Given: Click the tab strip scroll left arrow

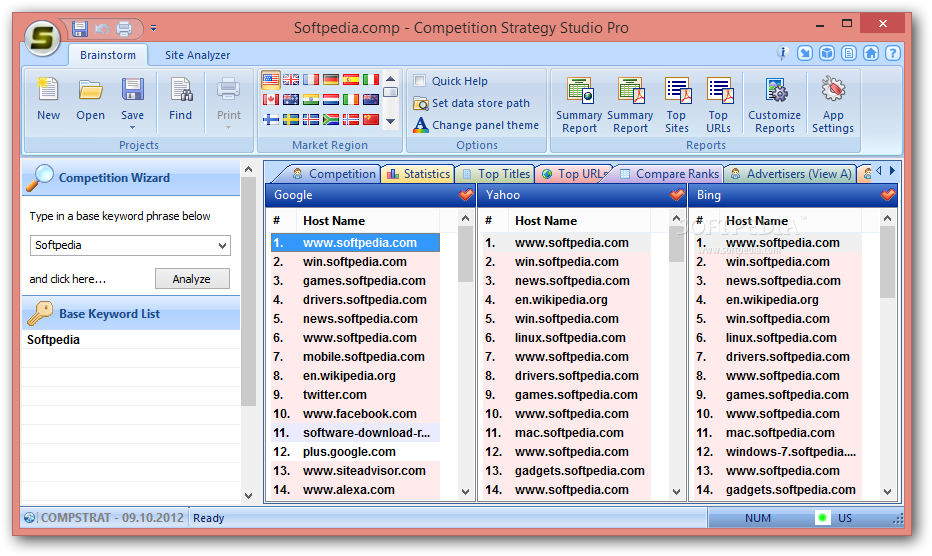Looking at the screenshot, I should 879,171.
